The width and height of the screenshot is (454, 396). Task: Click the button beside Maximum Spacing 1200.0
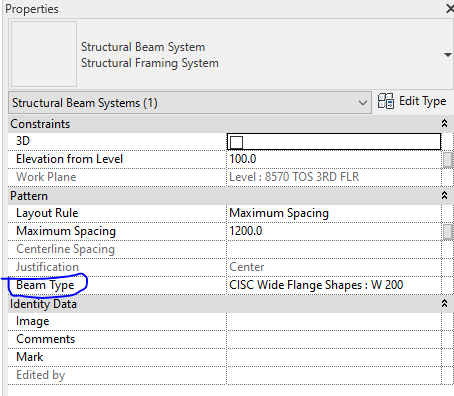[448, 232]
